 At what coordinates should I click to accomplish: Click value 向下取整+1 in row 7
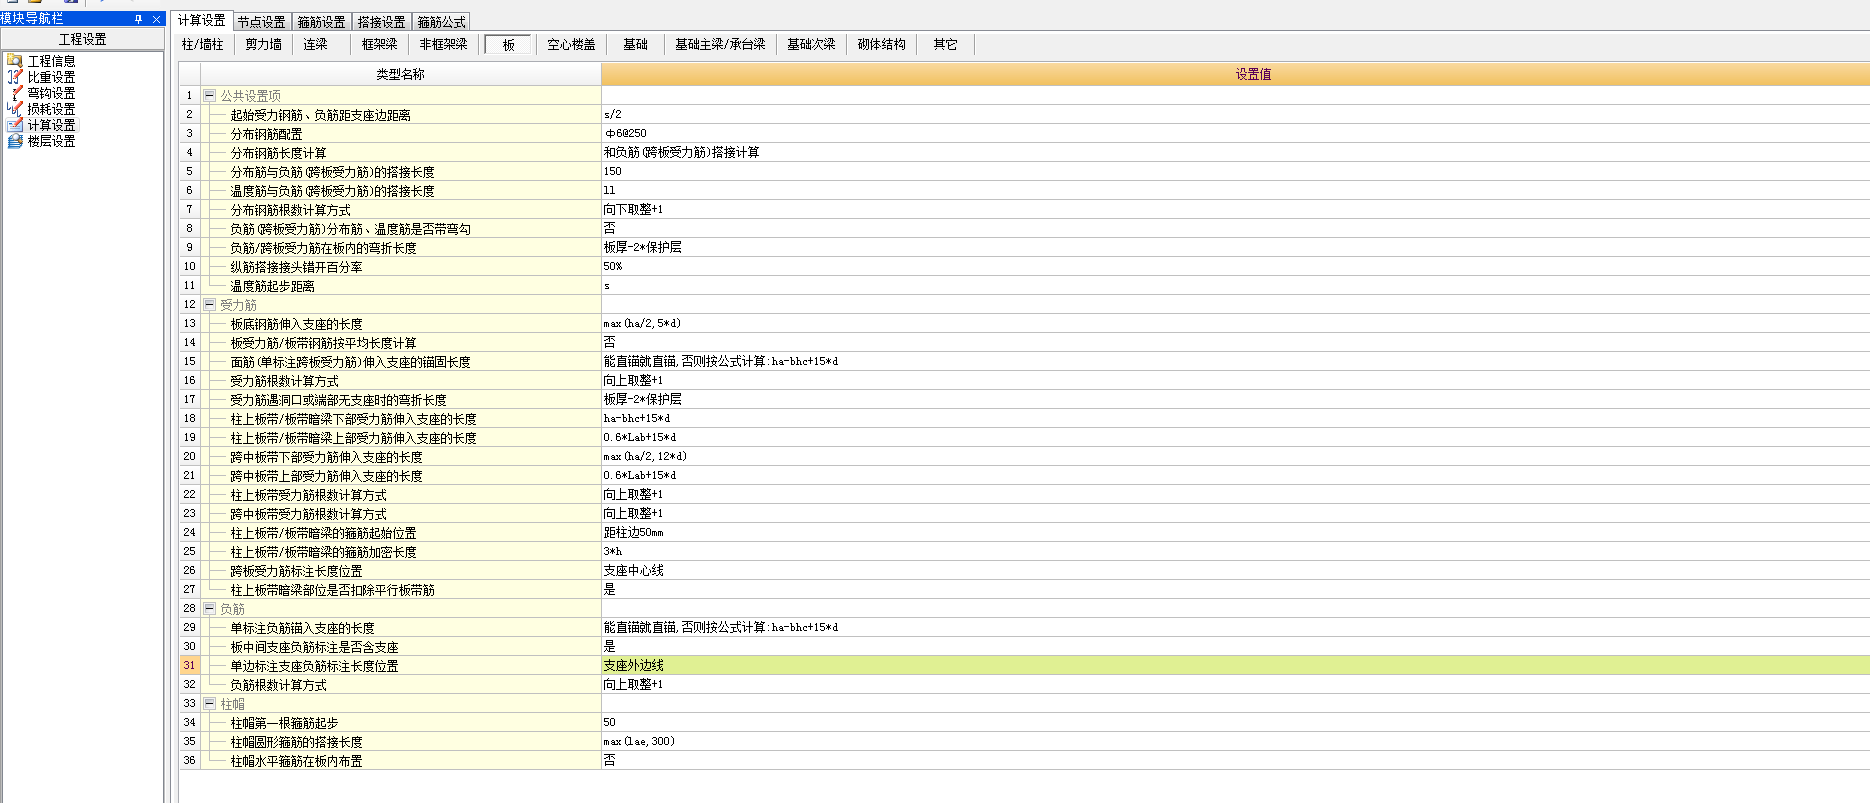(x=1236, y=210)
